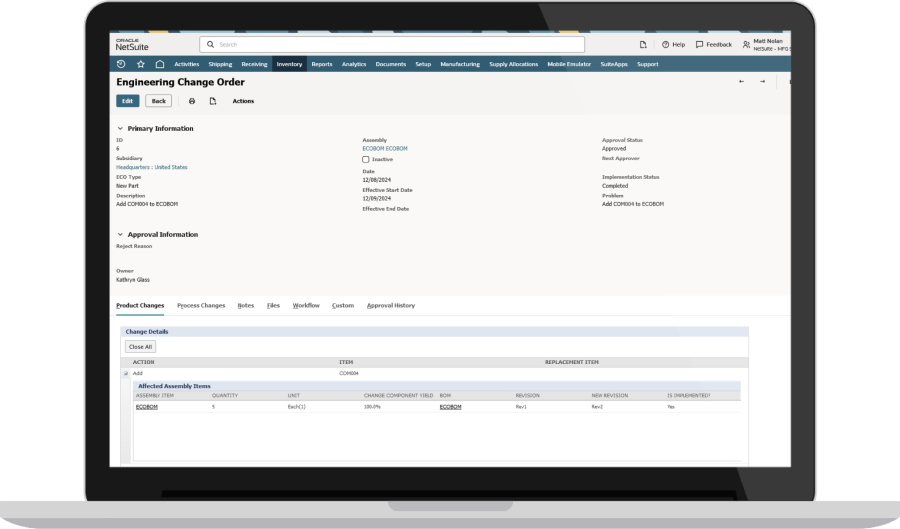Click the new document icon beside Print

tap(212, 101)
